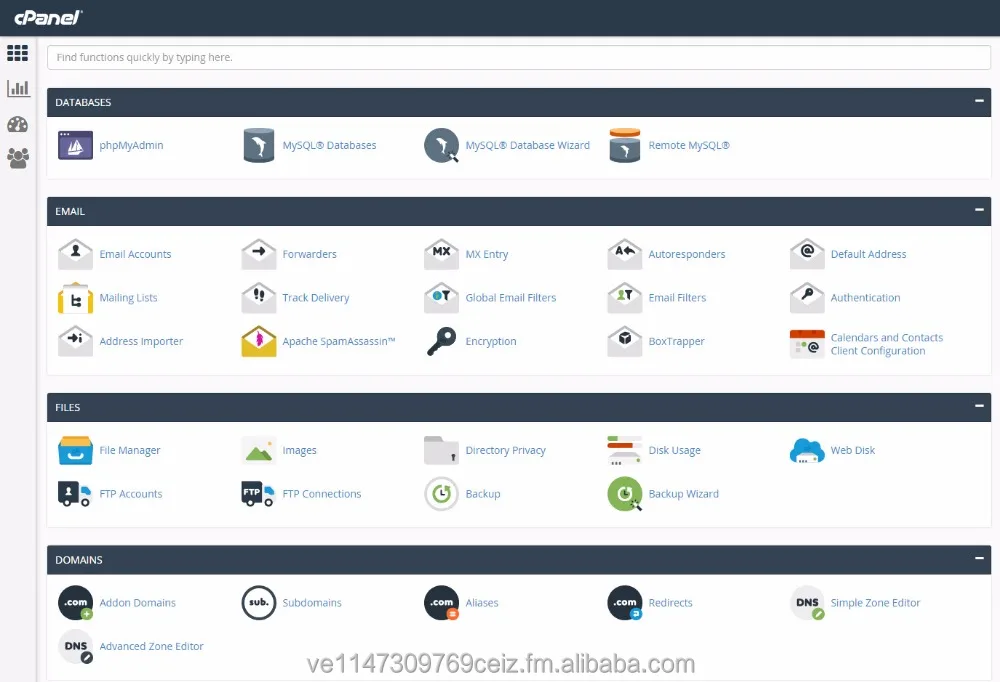Screen dimensions: 1000x682
Task: Focus the Find functions search box
Action: pos(518,57)
